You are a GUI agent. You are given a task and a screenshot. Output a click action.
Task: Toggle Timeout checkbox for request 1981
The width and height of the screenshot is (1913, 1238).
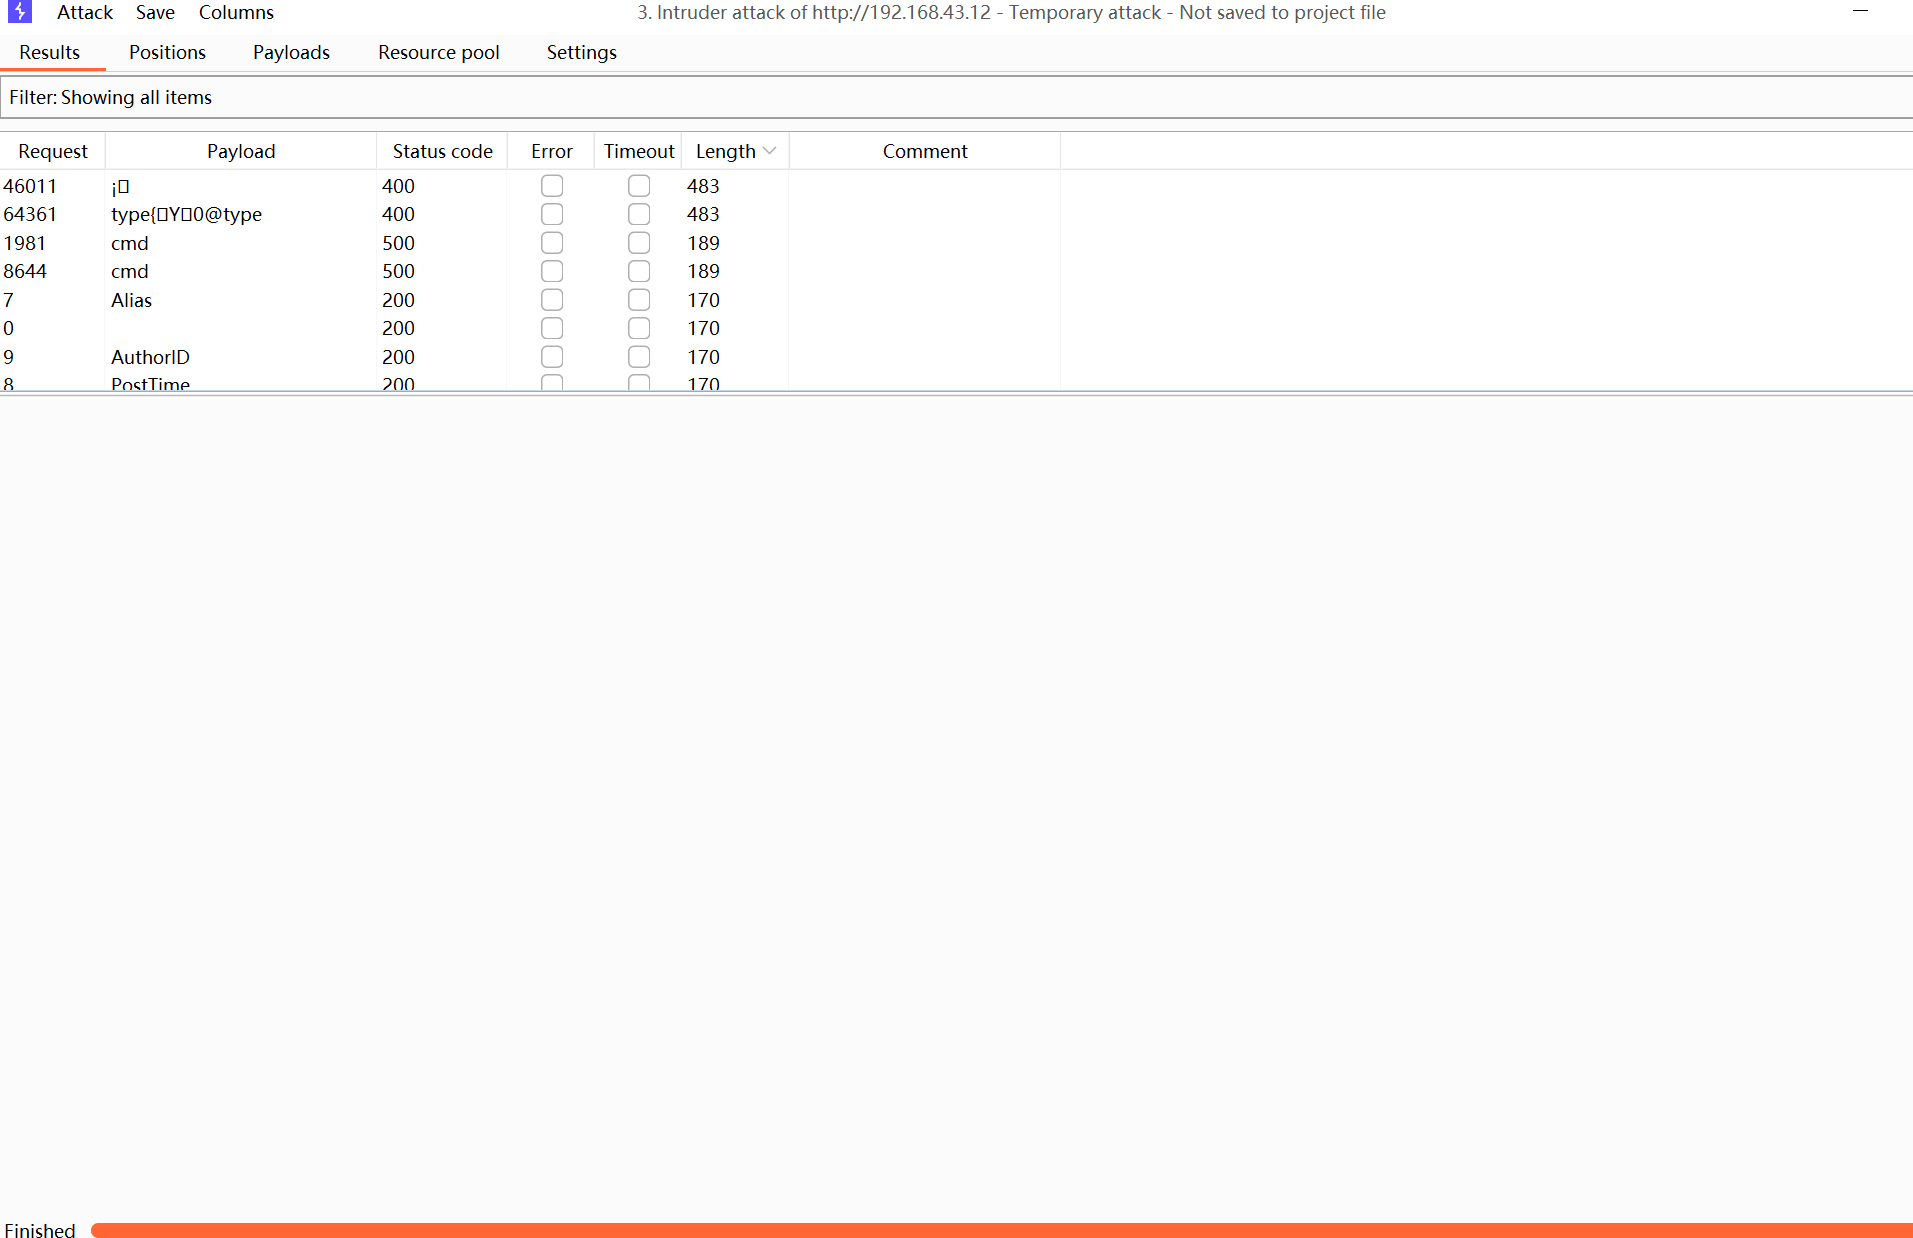click(639, 243)
